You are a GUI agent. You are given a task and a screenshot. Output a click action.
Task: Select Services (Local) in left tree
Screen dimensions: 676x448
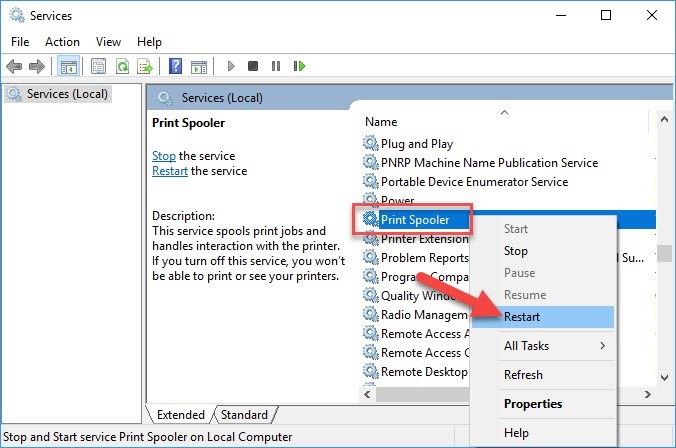58,94
